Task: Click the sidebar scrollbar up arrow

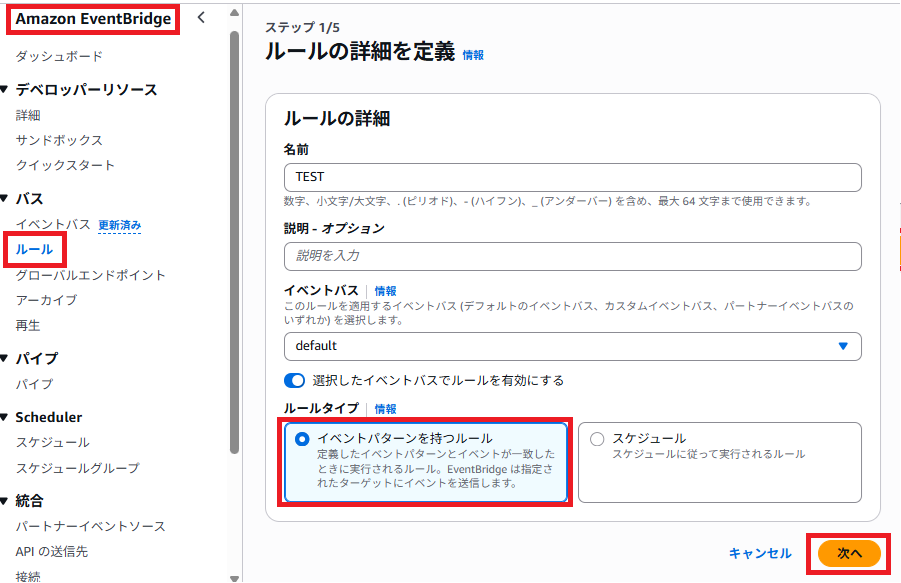Action: [234, 12]
